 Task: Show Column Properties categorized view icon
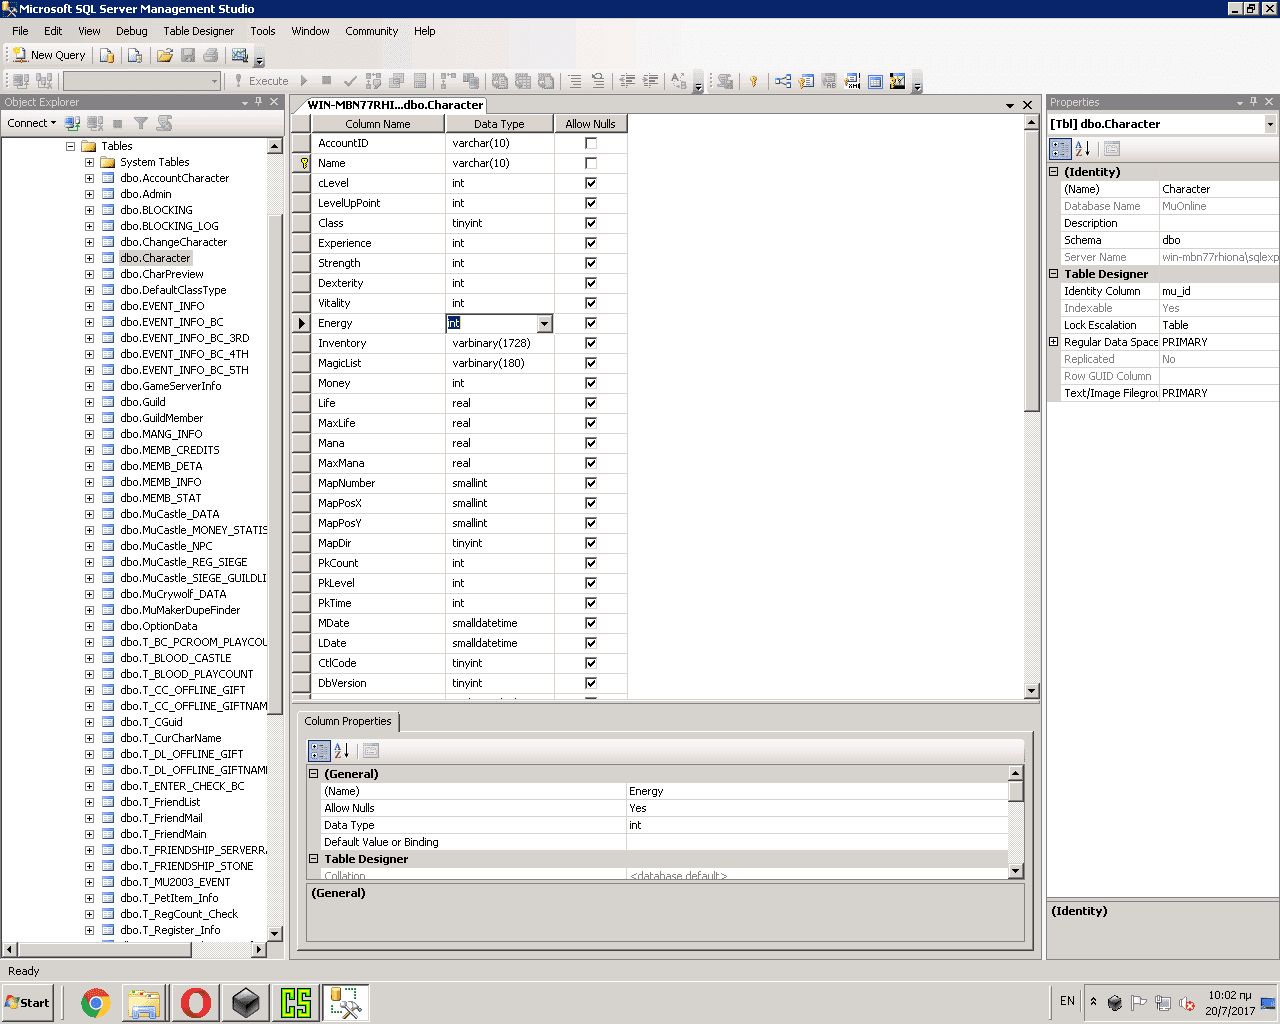coord(319,751)
